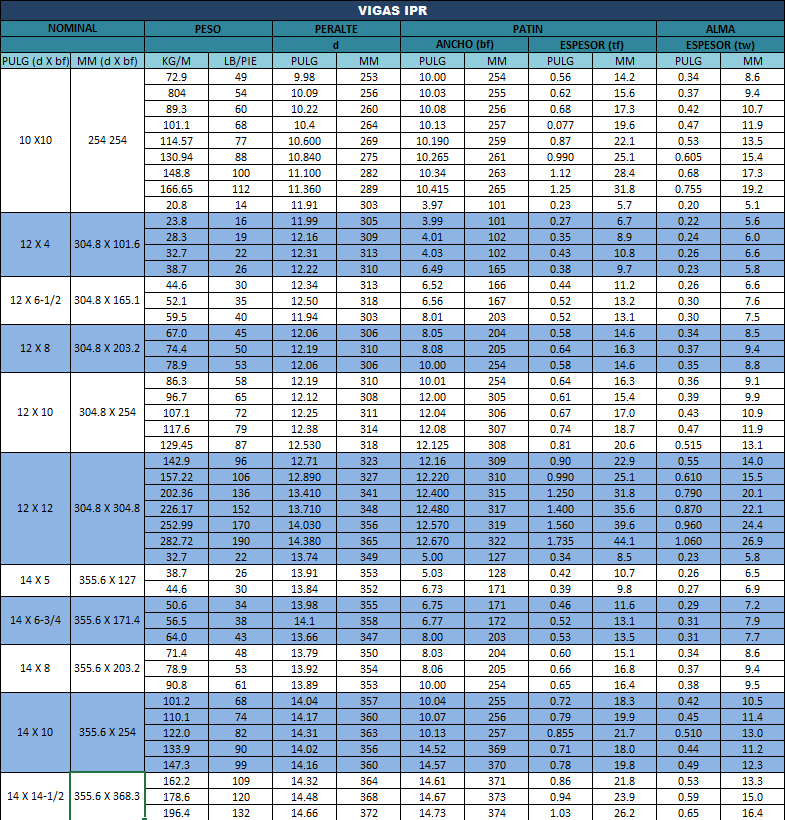Select the MM (d X bf) header
785x820 pixels.
[x=107, y=61]
